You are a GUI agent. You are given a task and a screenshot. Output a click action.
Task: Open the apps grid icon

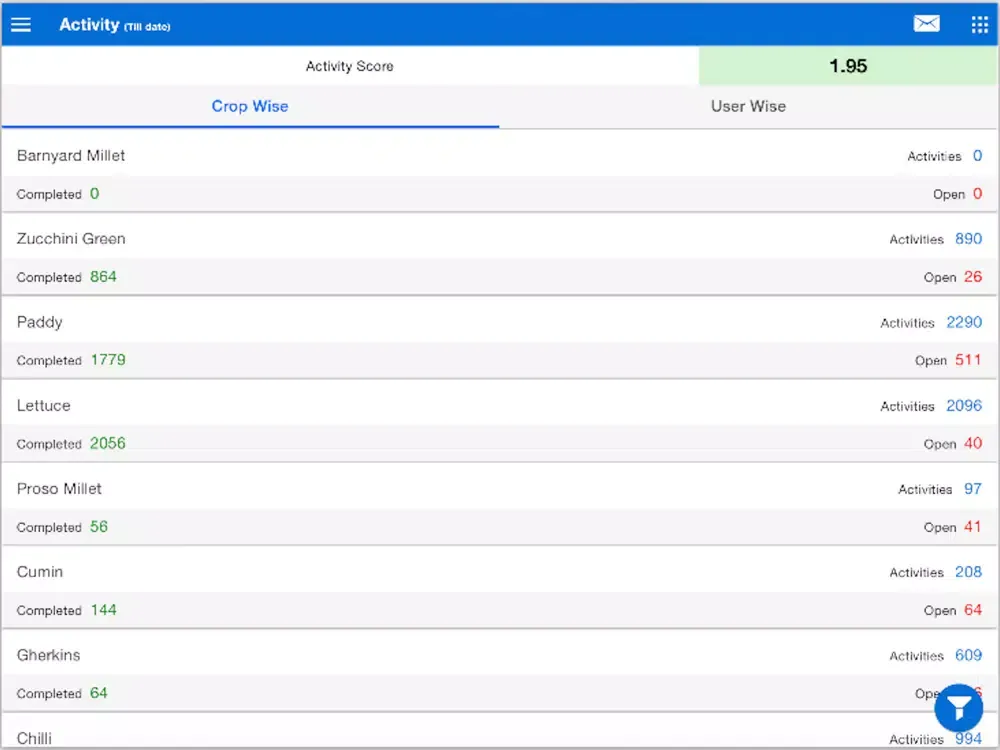point(980,24)
